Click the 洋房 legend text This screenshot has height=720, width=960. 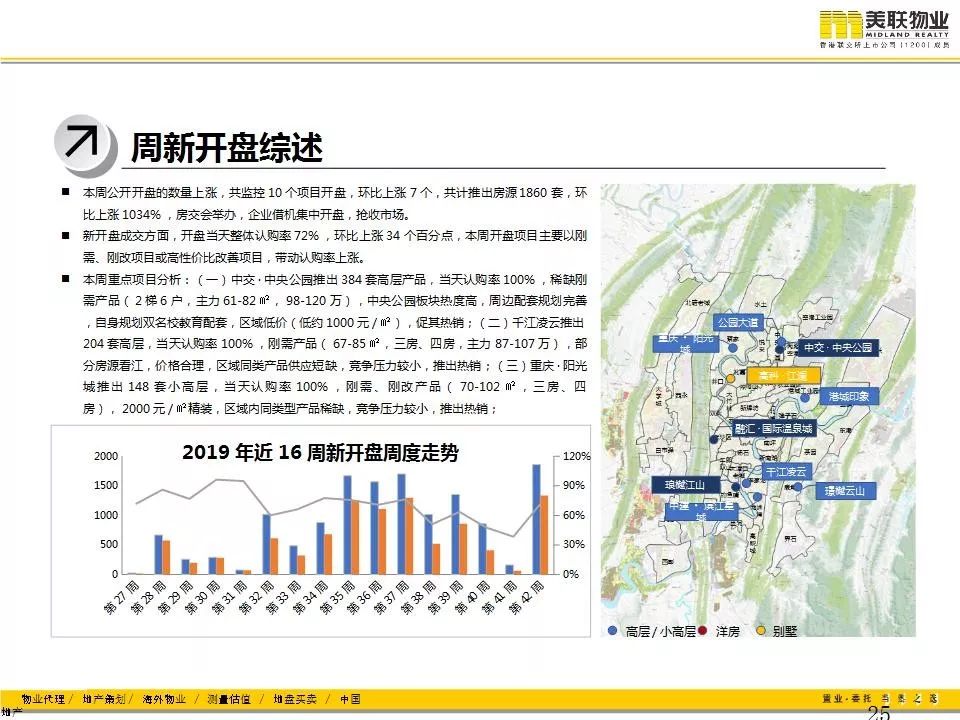point(727,631)
